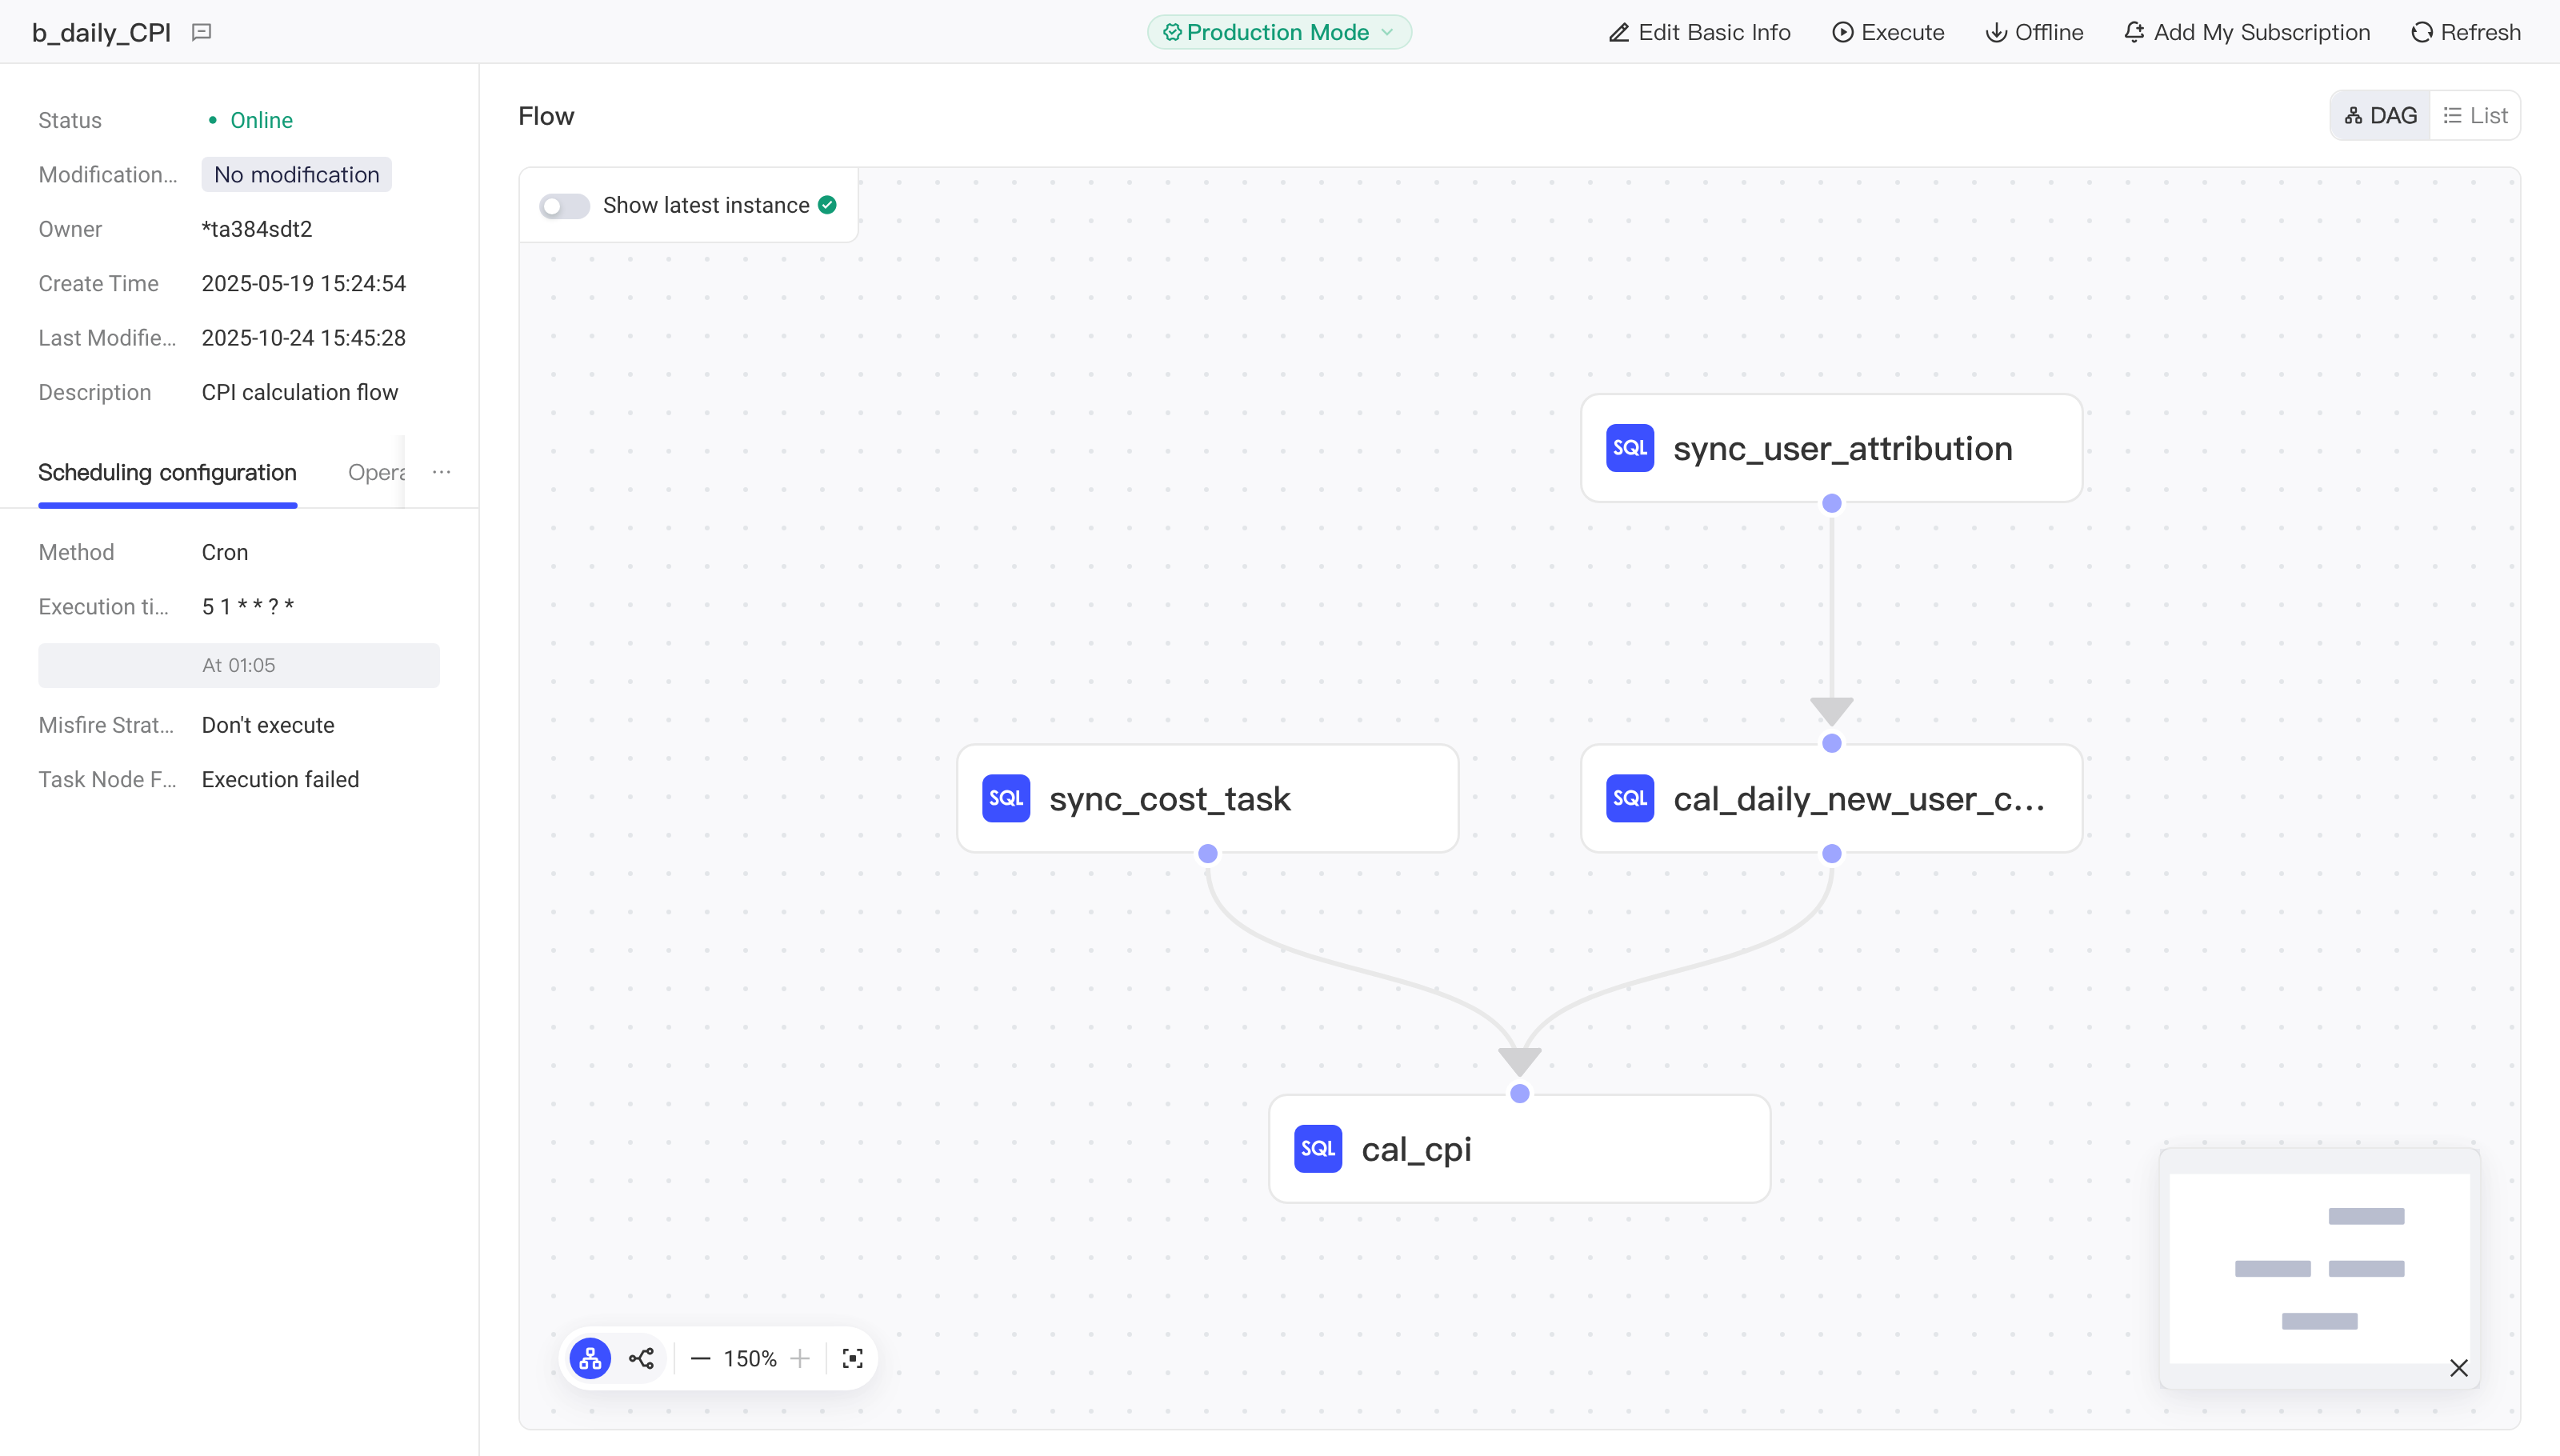
Task: Open the Production Mode dropdown
Action: pos(1279,32)
